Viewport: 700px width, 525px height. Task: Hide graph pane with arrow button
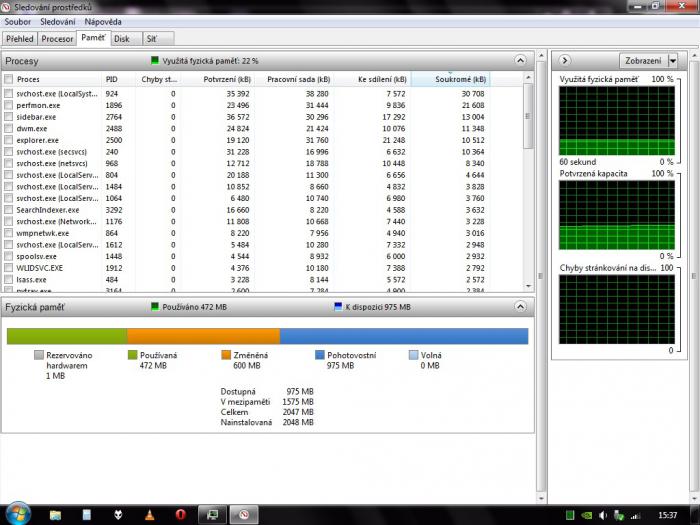[x=565, y=61]
